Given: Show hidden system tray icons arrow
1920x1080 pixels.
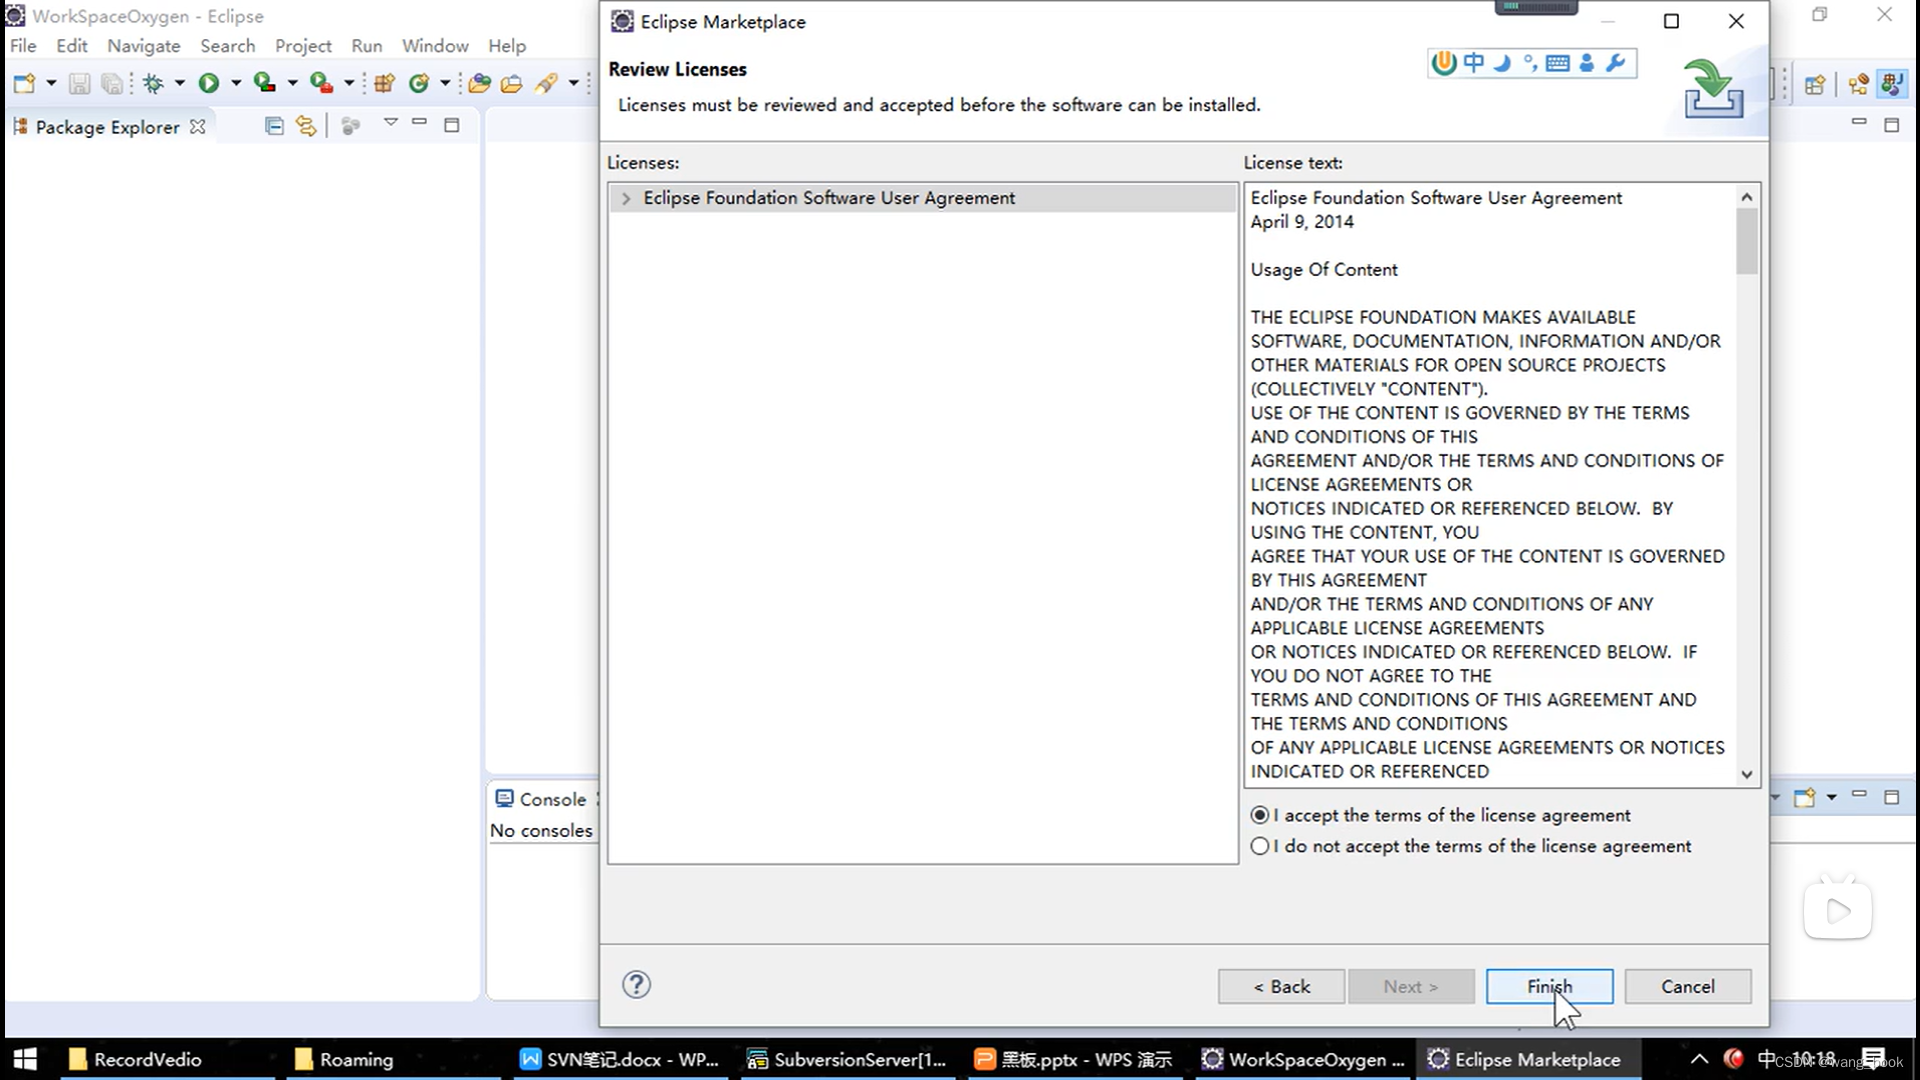Looking at the screenshot, I should pyautogui.click(x=1700, y=1059).
